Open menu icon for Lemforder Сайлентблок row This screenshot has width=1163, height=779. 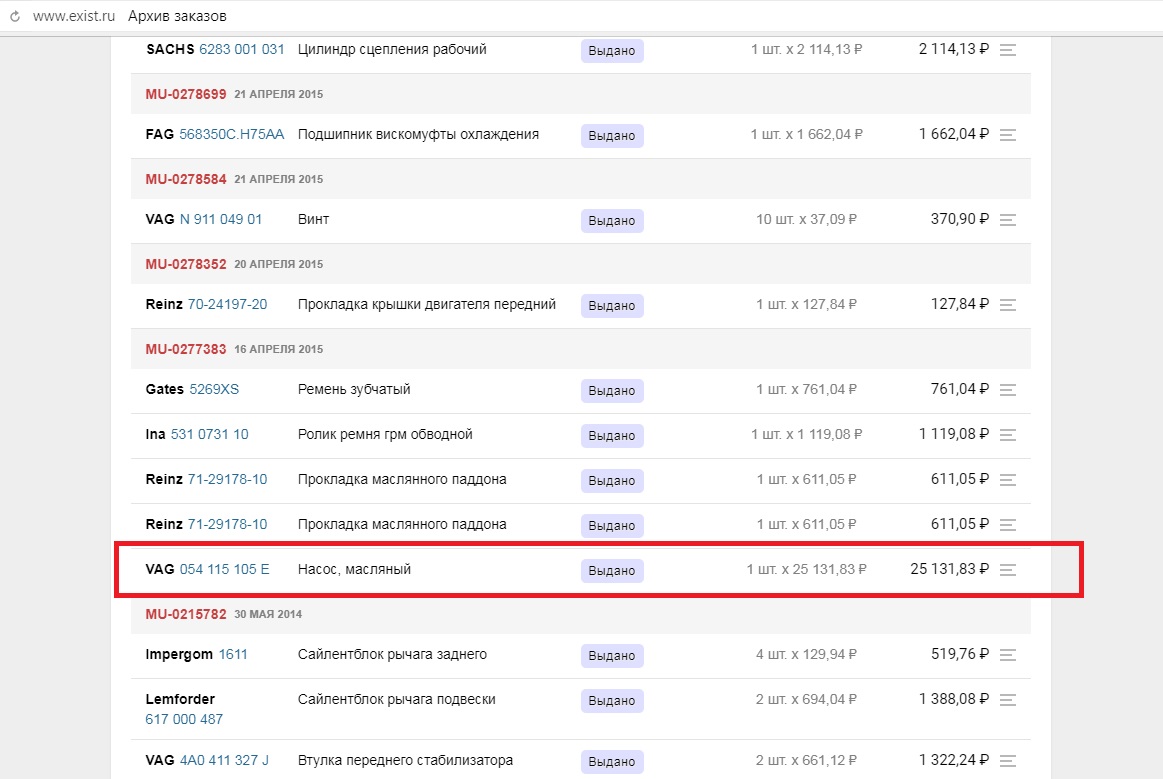click(x=1008, y=700)
